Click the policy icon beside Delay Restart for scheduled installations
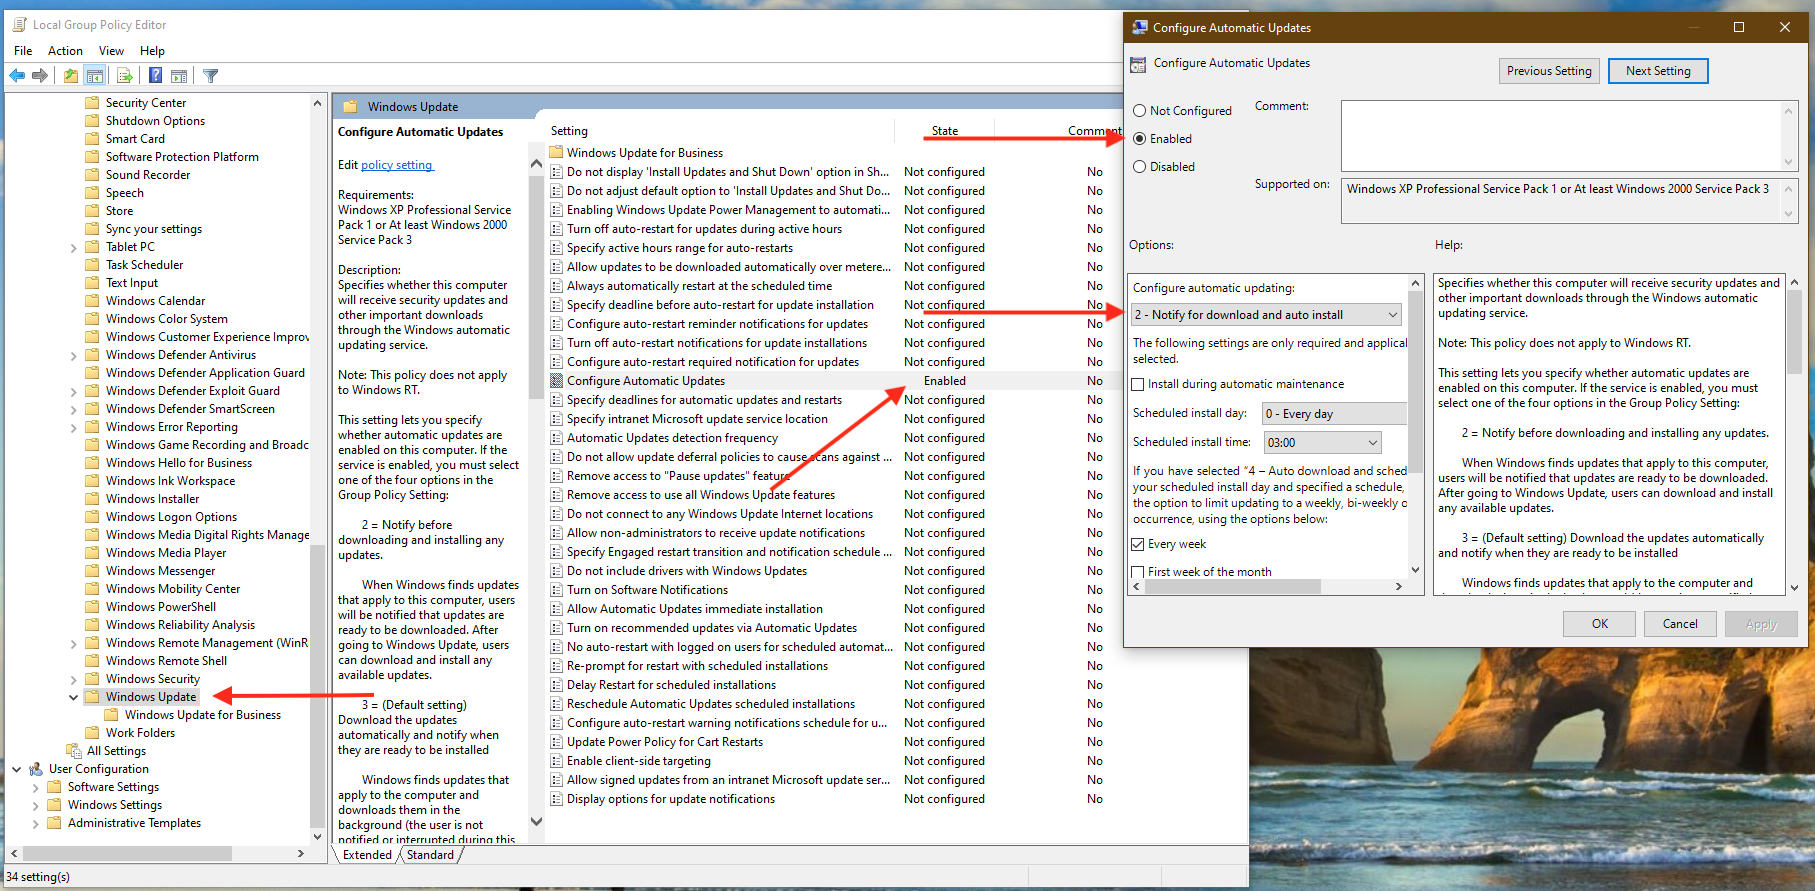 [x=557, y=685]
